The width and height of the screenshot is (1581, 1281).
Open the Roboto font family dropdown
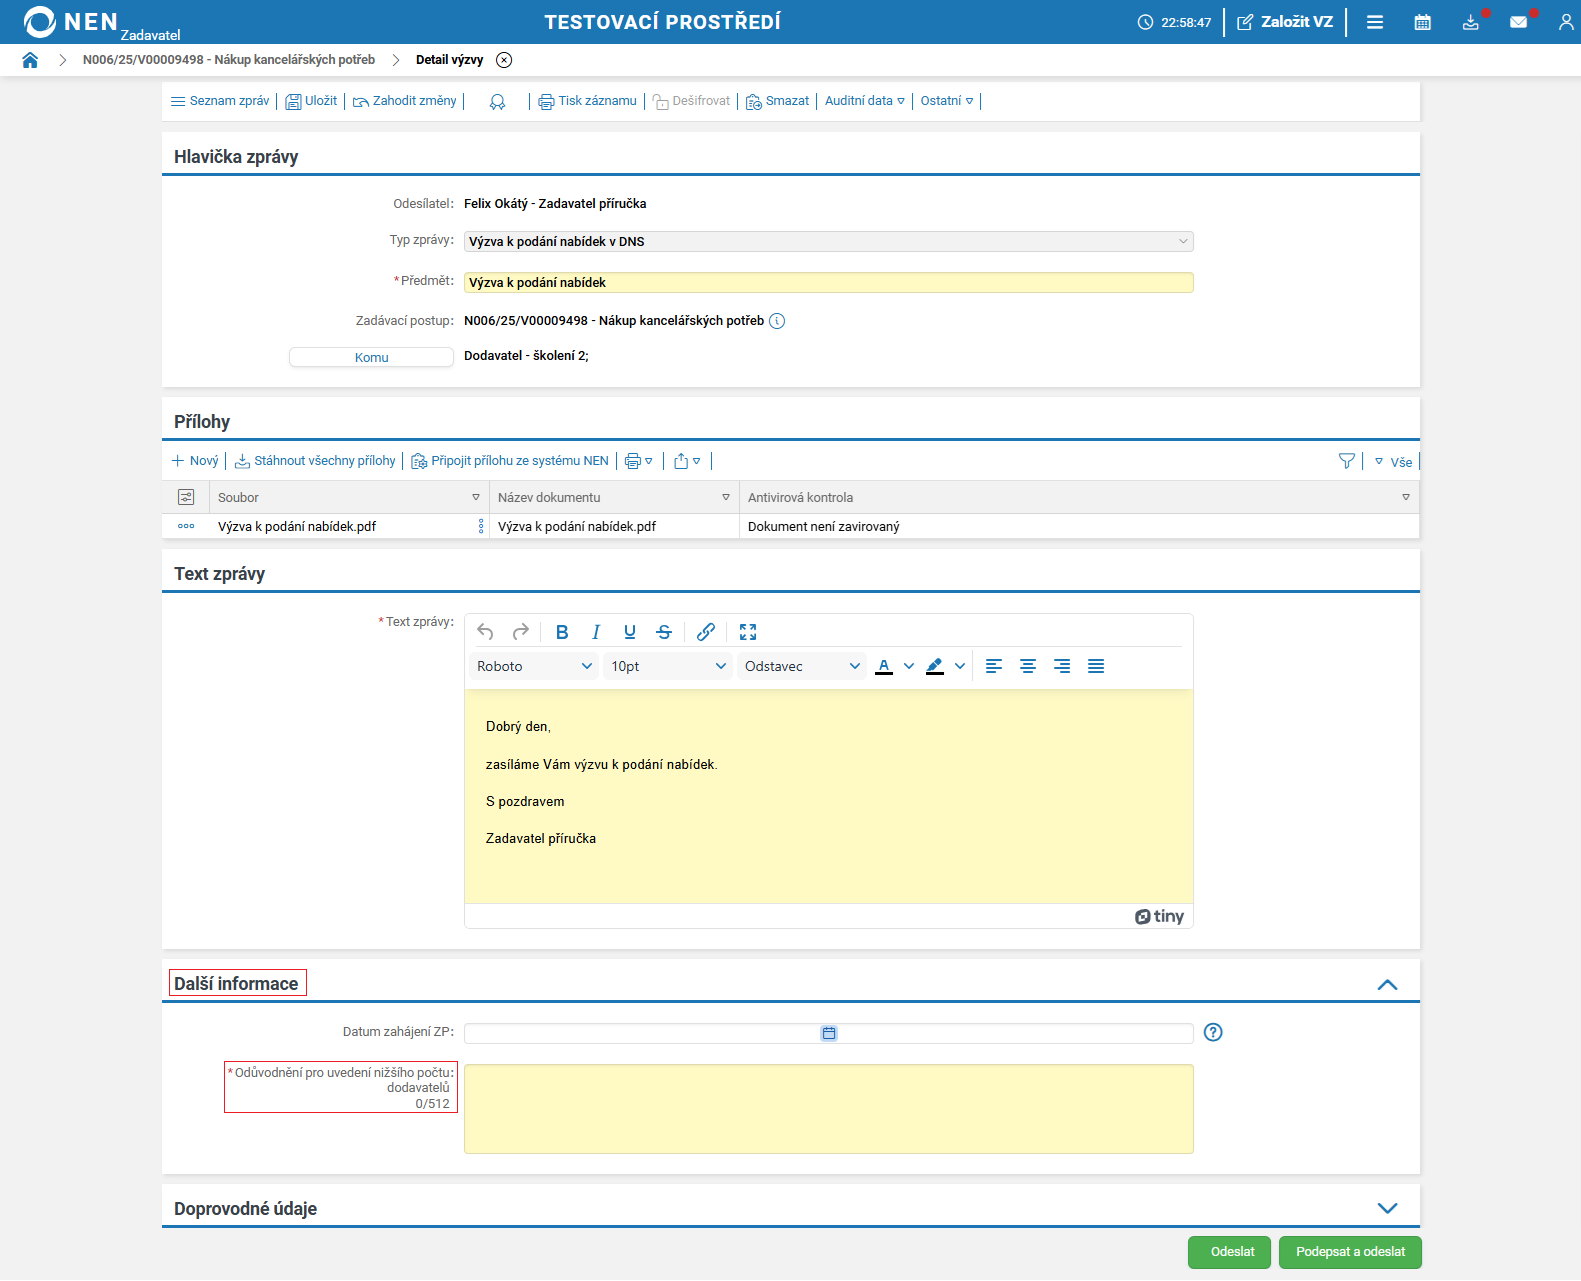click(x=534, y=667)
